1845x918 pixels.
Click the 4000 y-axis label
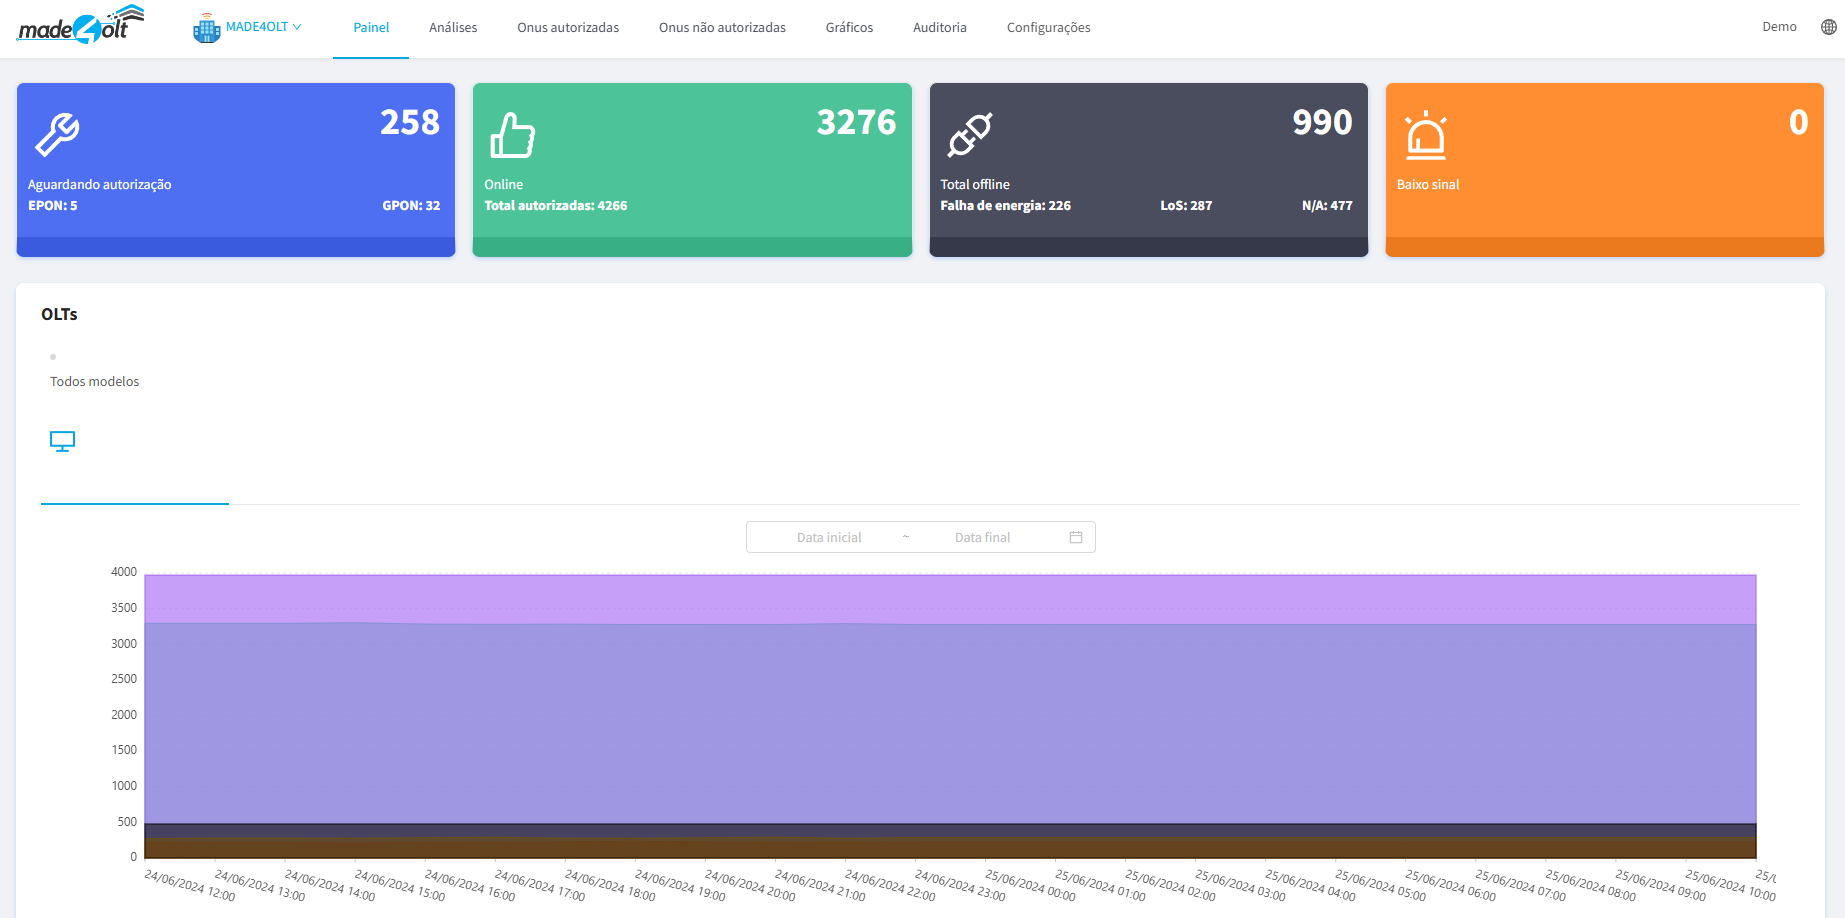(124, 572)
